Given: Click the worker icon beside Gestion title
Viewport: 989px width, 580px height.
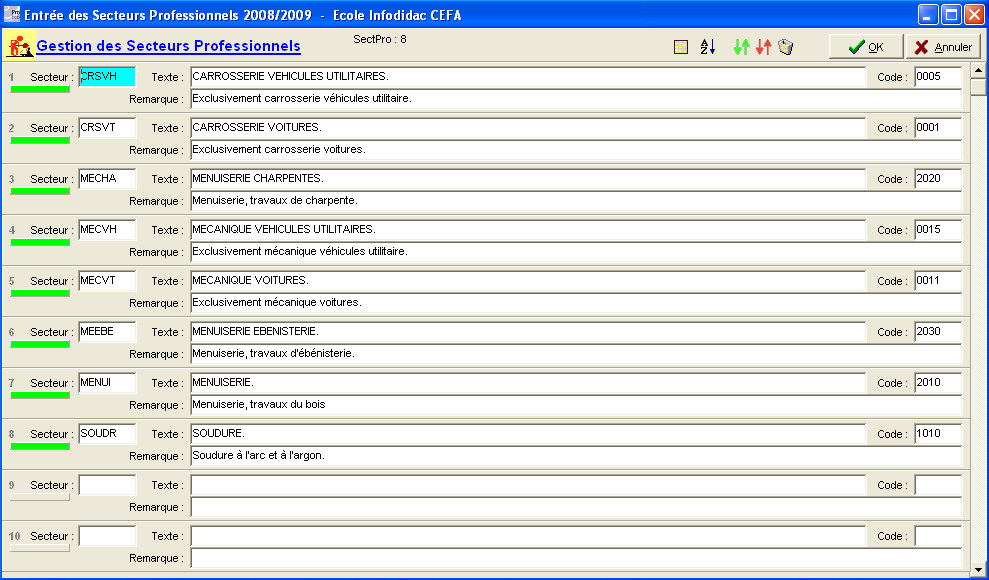Looking at the screenshot, I should [20, 46].
